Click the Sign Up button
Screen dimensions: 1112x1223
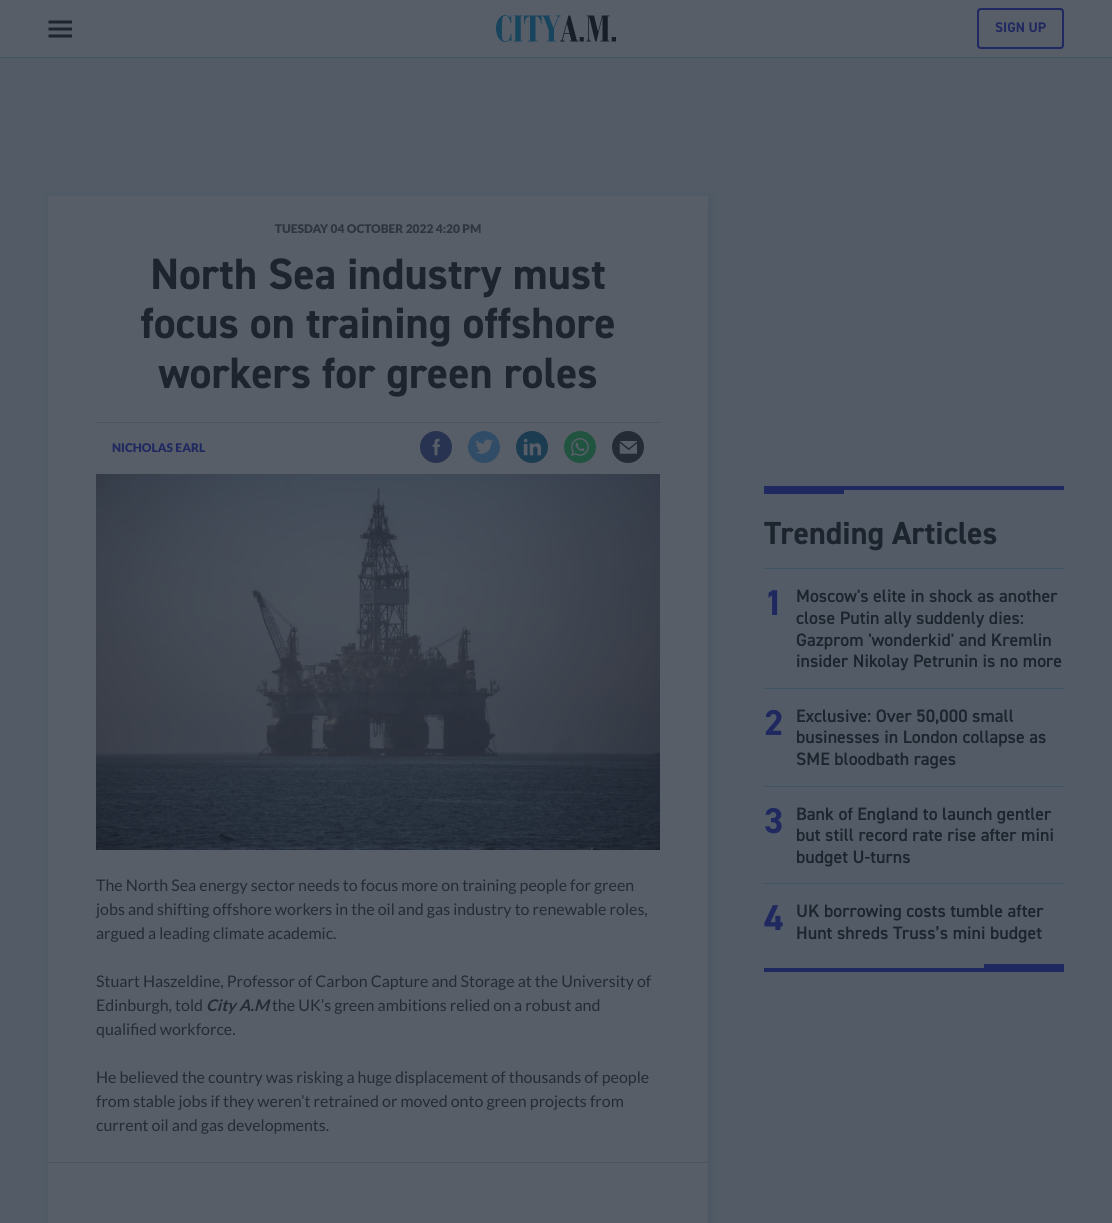click(x=1020, y=28)
